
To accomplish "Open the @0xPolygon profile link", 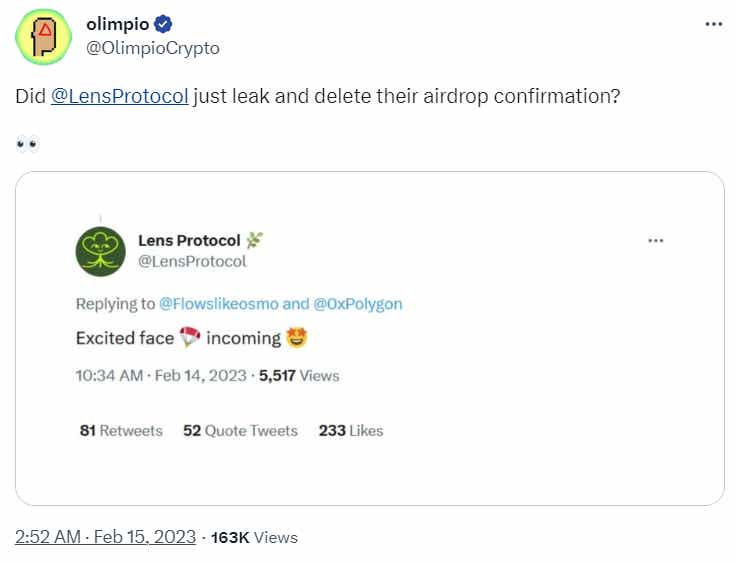I will (x=357, y=304).
